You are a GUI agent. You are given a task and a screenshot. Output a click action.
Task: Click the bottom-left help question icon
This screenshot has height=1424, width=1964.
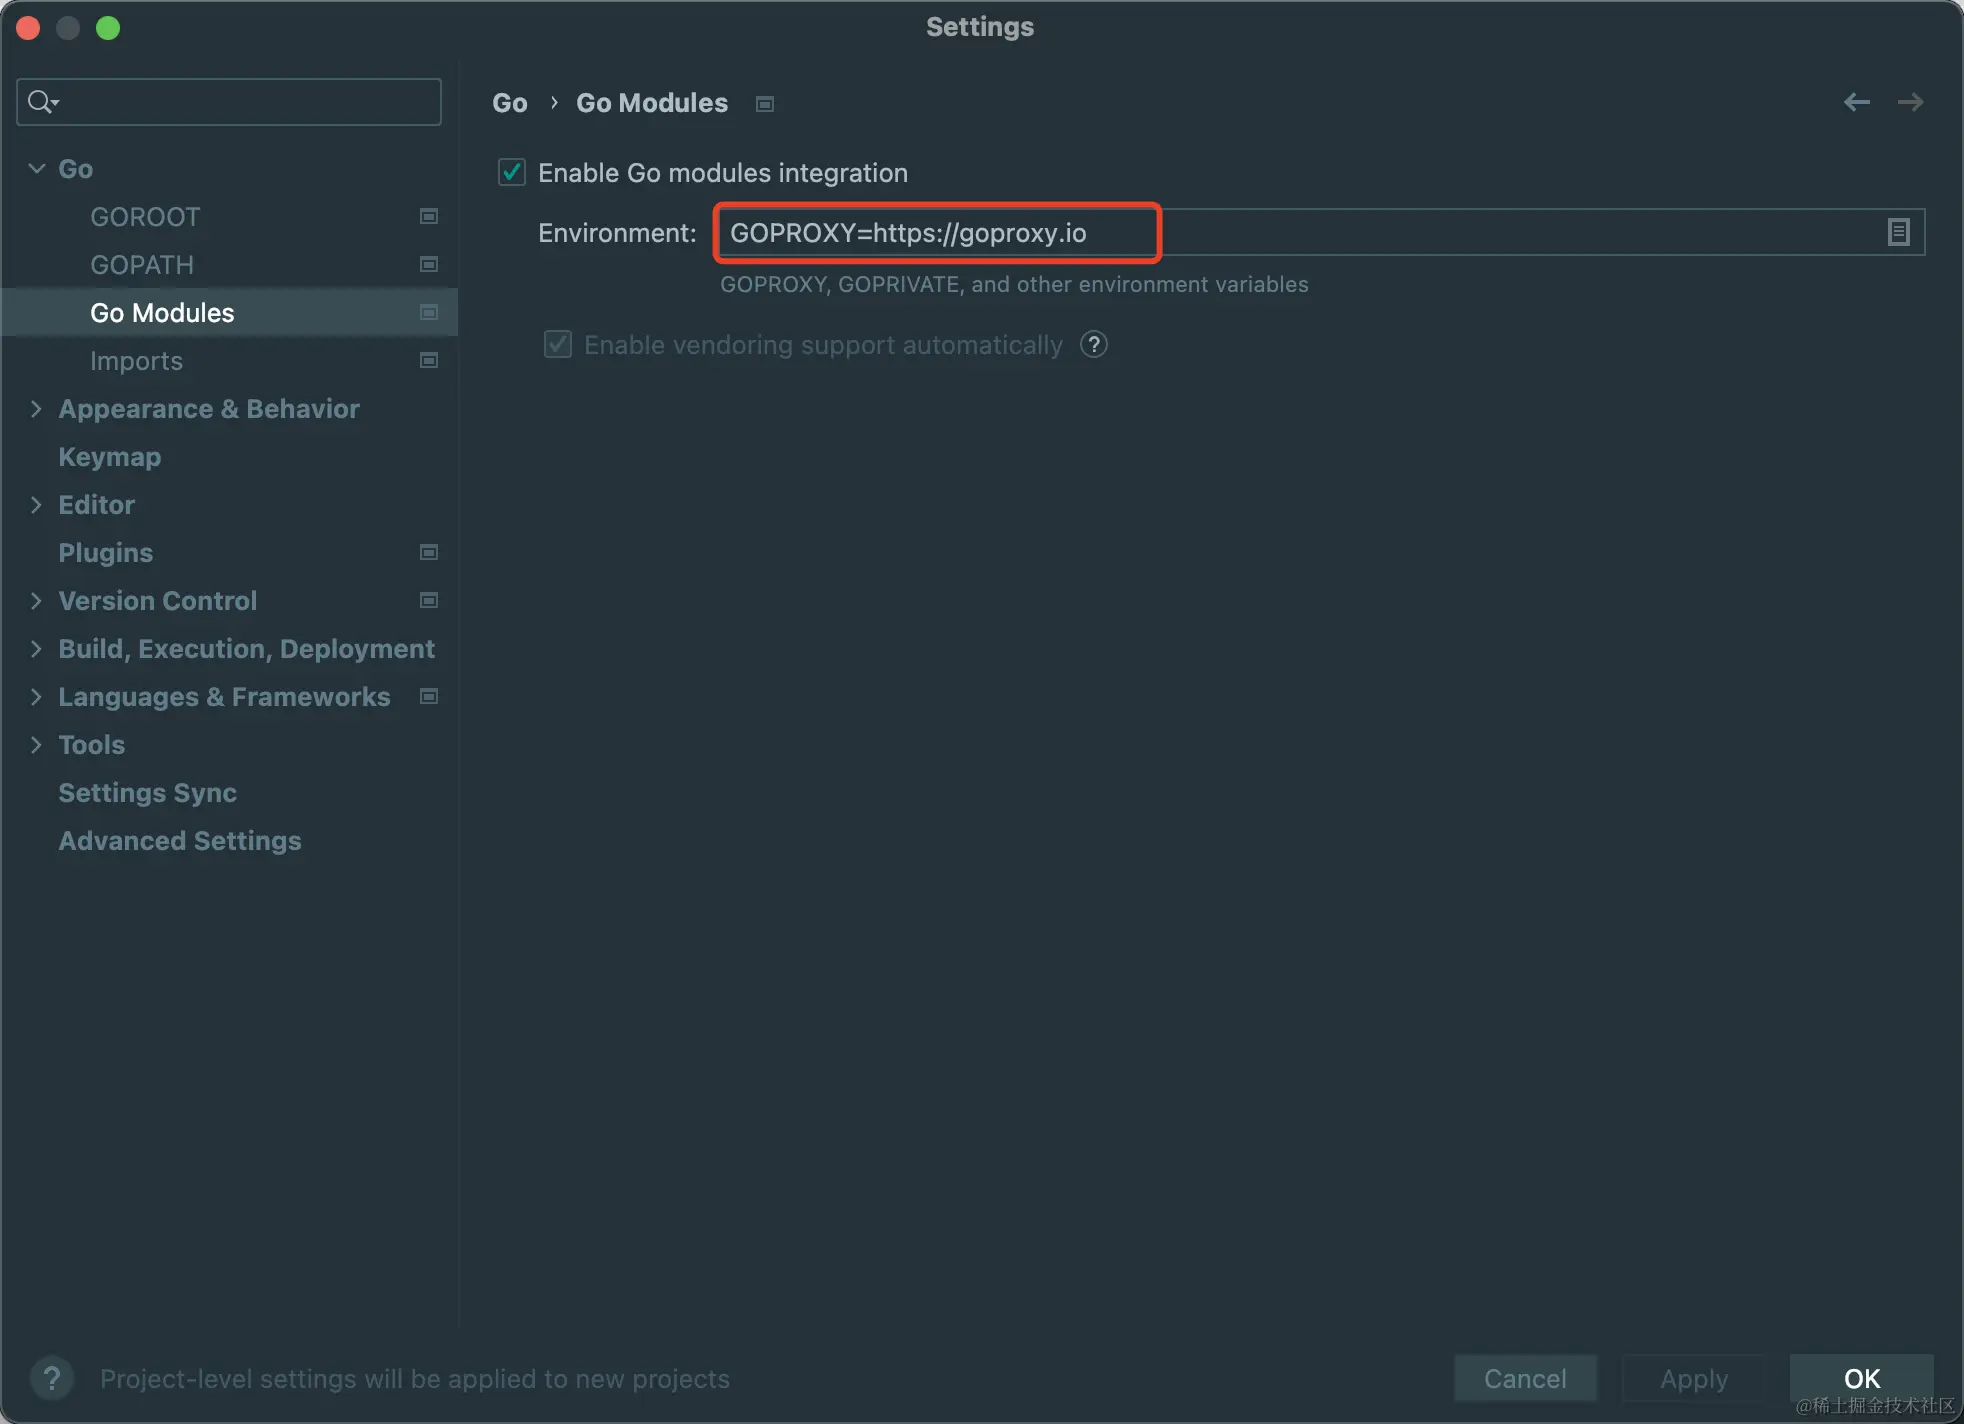pyautogui.click(x=52, y=1378)
